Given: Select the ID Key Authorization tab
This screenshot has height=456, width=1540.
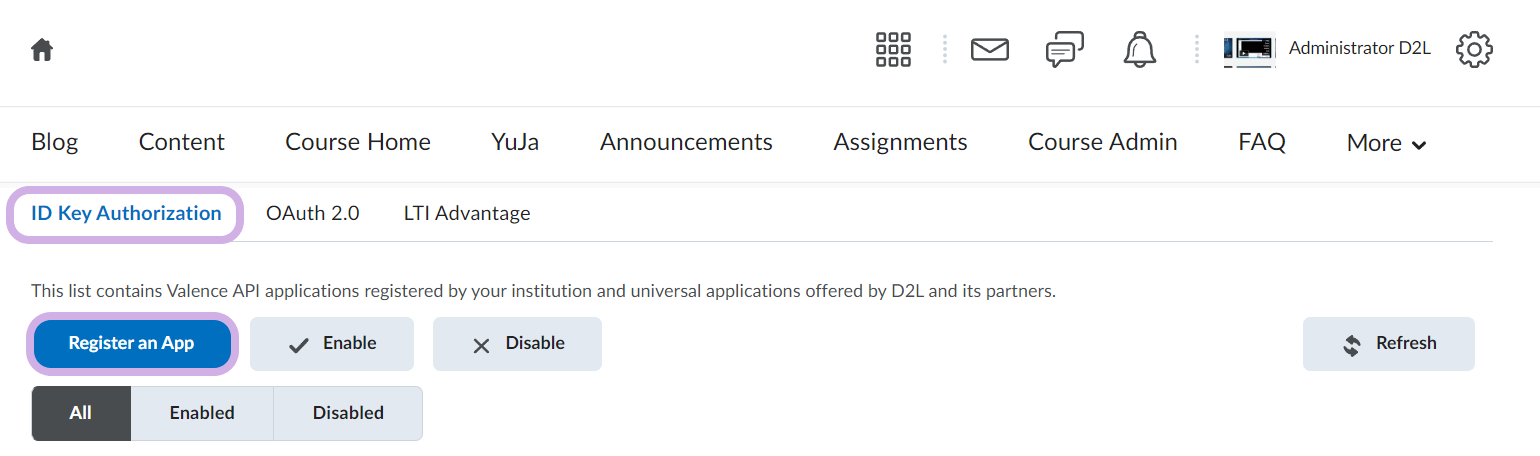Looking at the screenshot, I should (126, 213).
